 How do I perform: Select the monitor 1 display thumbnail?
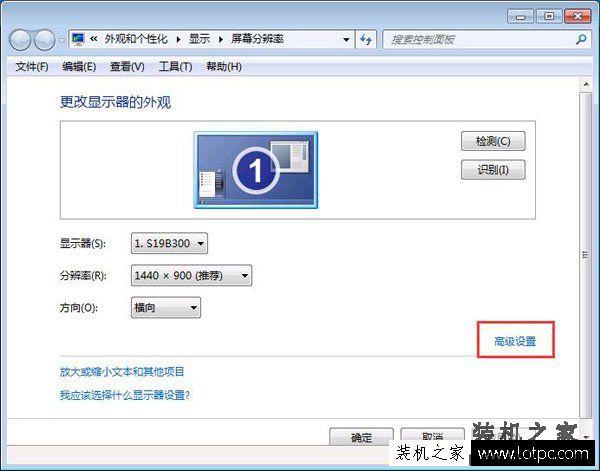[256, 170]
